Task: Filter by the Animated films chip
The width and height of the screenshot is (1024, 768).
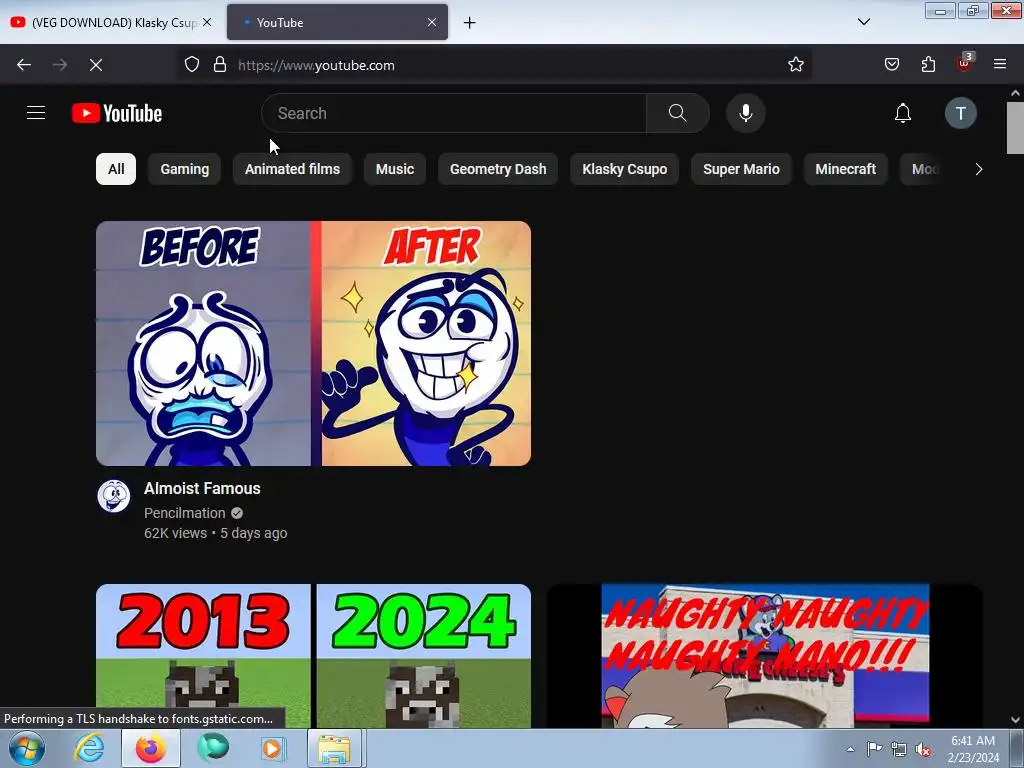Action: 292,169
